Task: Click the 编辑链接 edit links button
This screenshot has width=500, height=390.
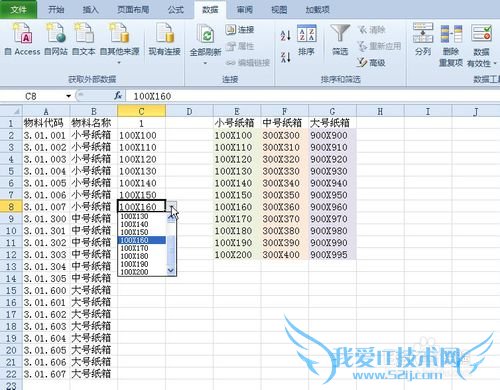Action: pyautogui.click(x=248, y=63)
